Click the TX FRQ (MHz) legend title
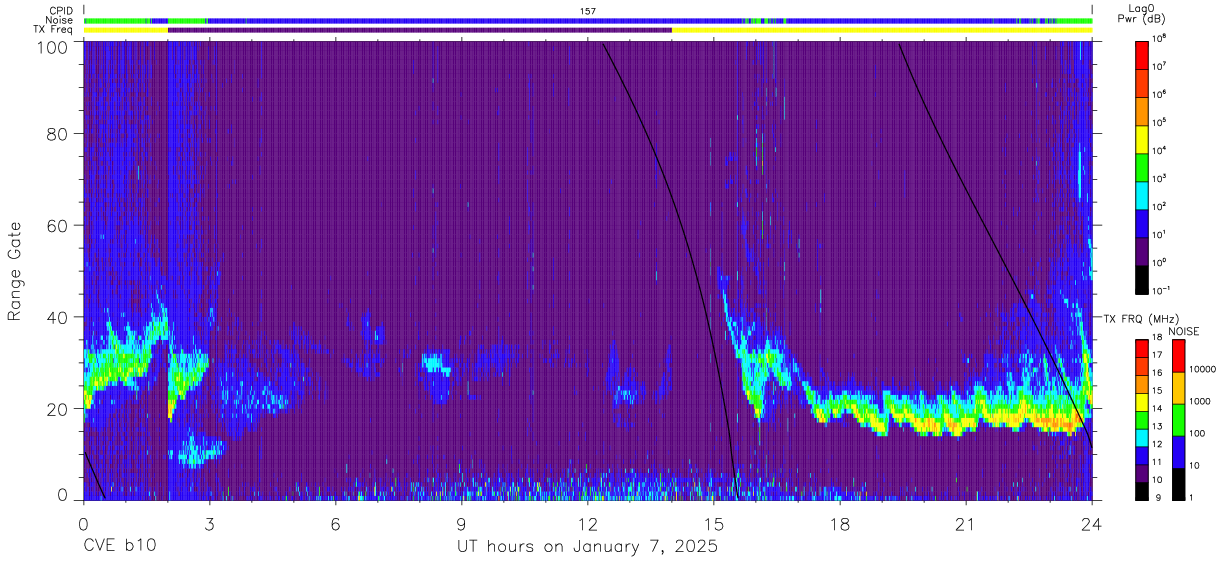The height and width of the screenshot is (567, 1228). [x=1139, y=318]
